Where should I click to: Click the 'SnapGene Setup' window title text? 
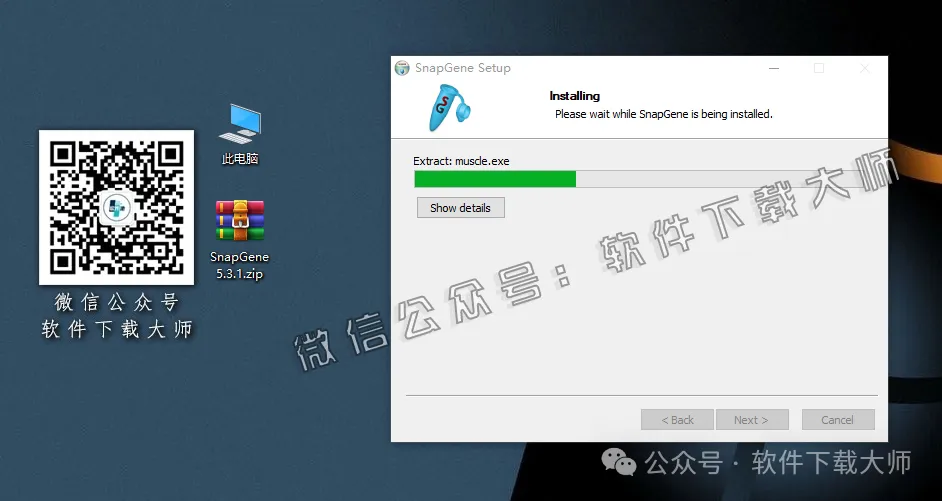[x=463, y=68]
